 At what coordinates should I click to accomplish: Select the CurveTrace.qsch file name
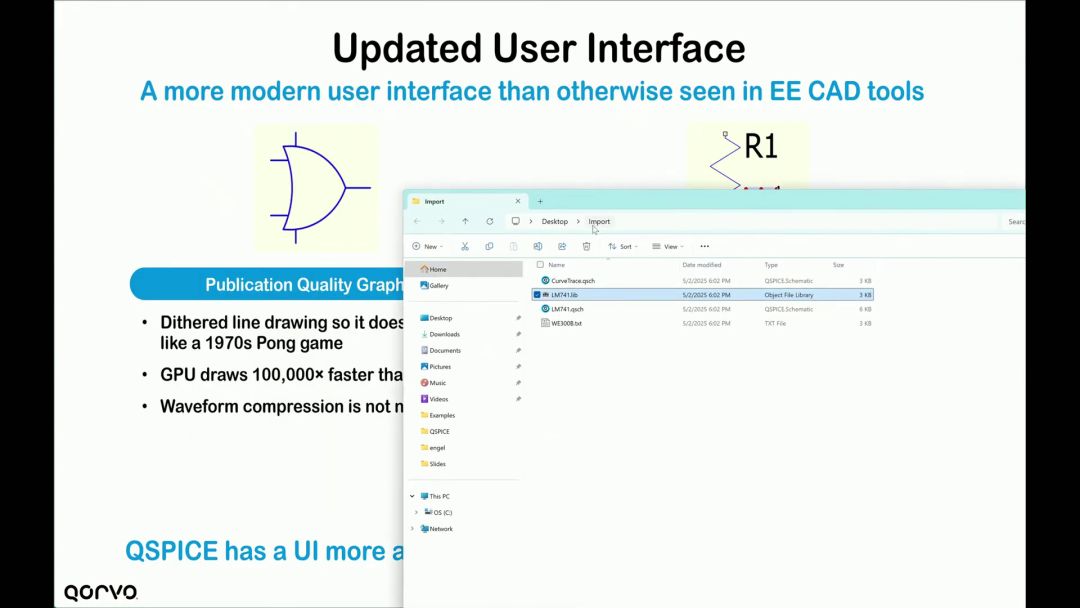click(x=573, y=281)
